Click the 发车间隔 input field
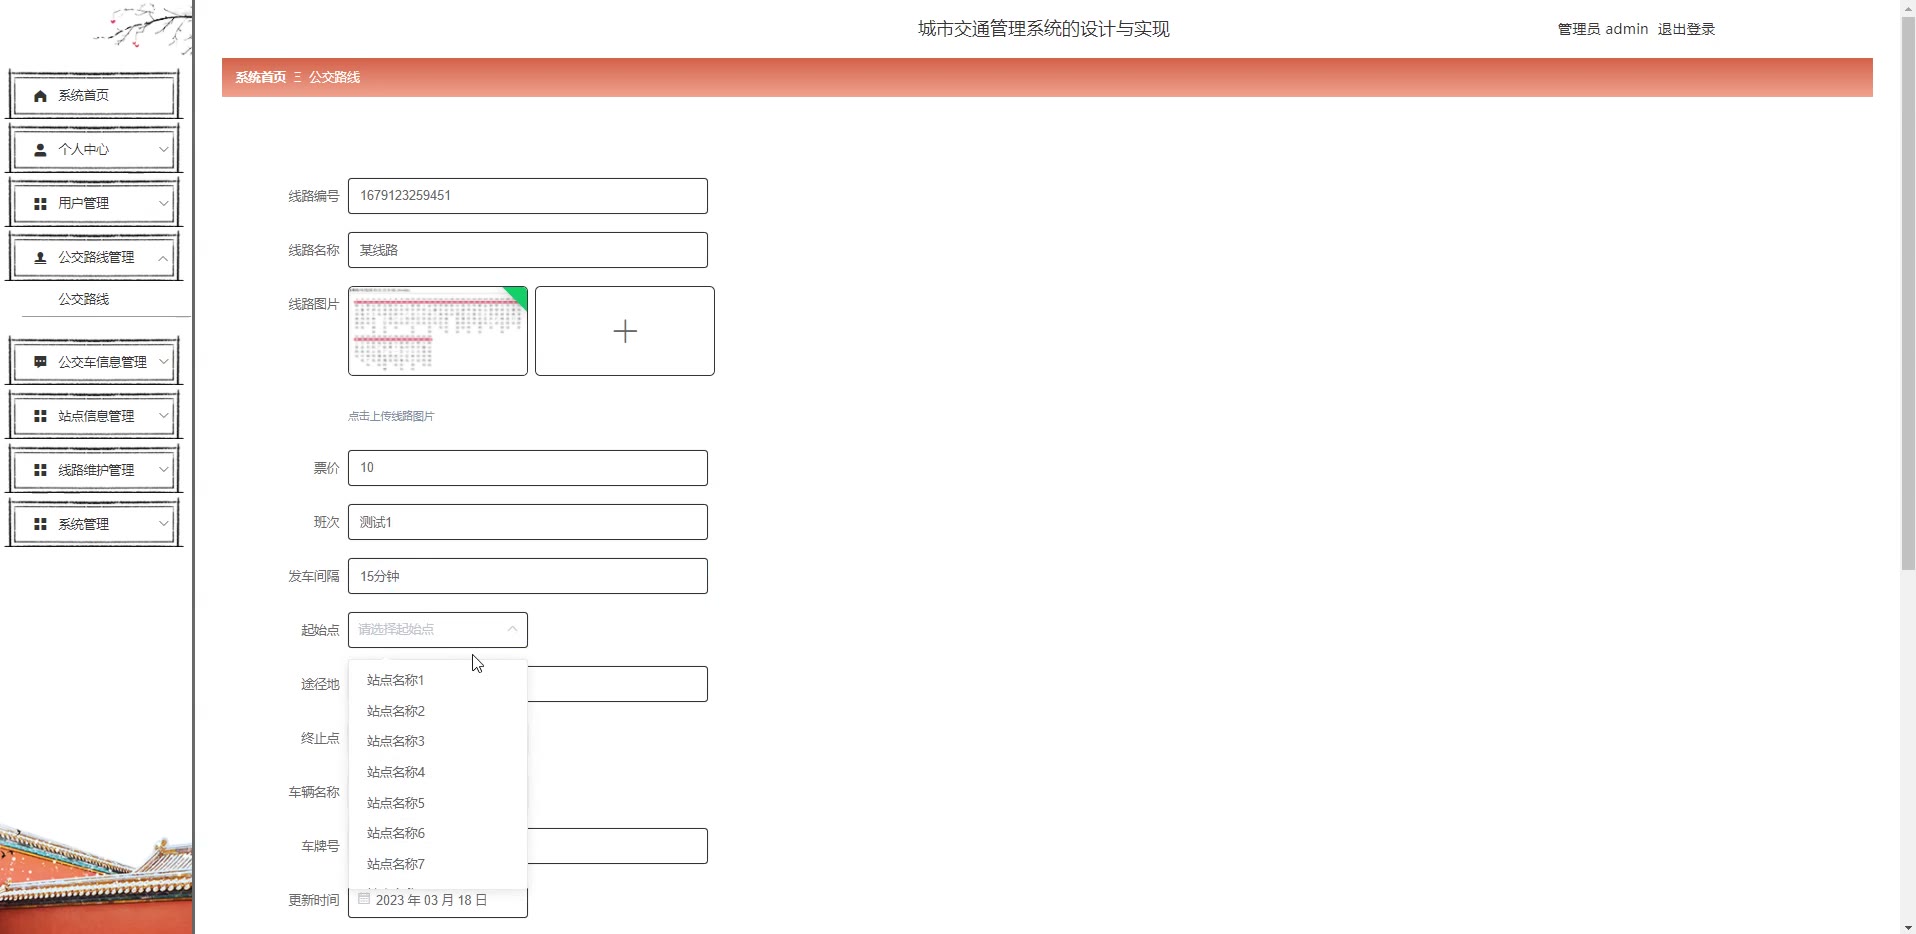1916x934 pixels. [528, 576]
